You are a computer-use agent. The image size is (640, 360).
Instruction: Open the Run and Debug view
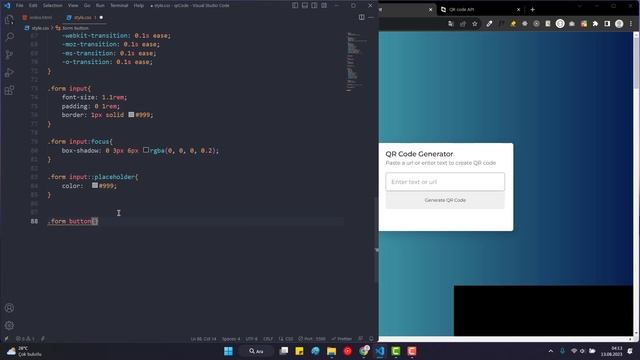9,73
